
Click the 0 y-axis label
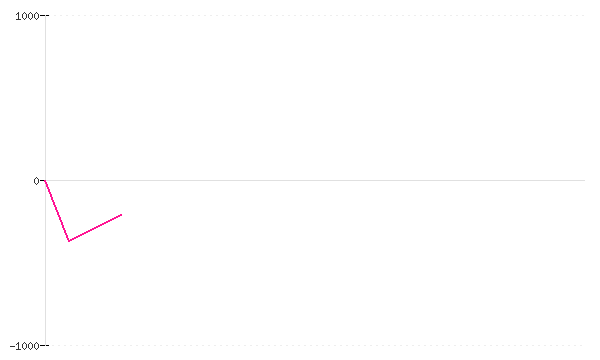36,181
